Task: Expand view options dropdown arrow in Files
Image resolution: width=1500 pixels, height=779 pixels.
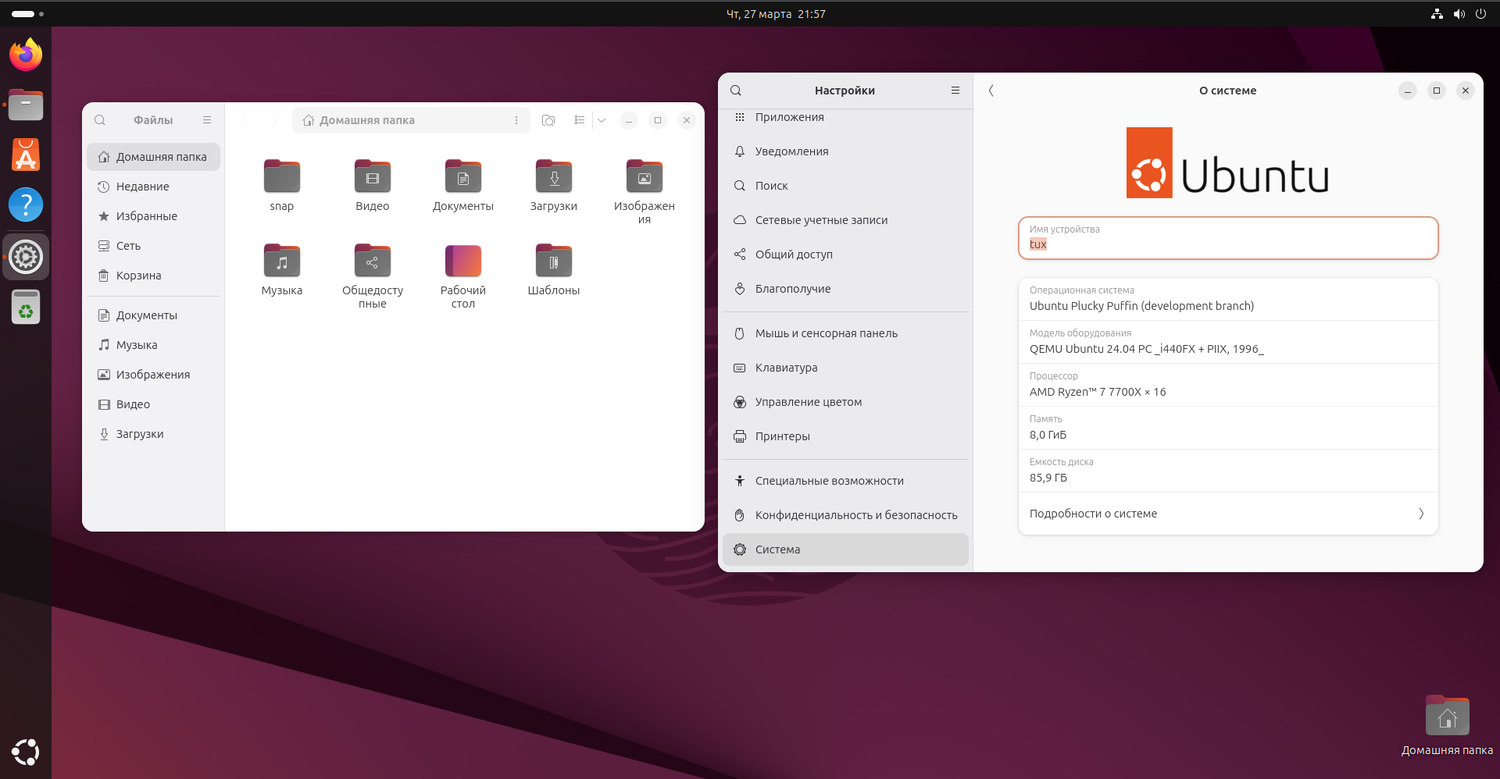Action: click(x=601, y=120)
